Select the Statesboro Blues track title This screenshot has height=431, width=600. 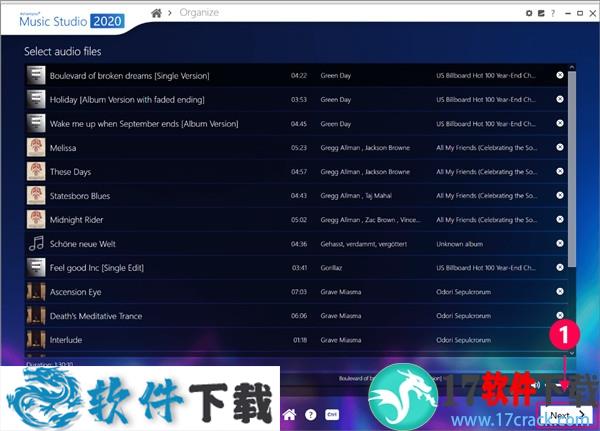pyautogui.click(x=80, y=195)
